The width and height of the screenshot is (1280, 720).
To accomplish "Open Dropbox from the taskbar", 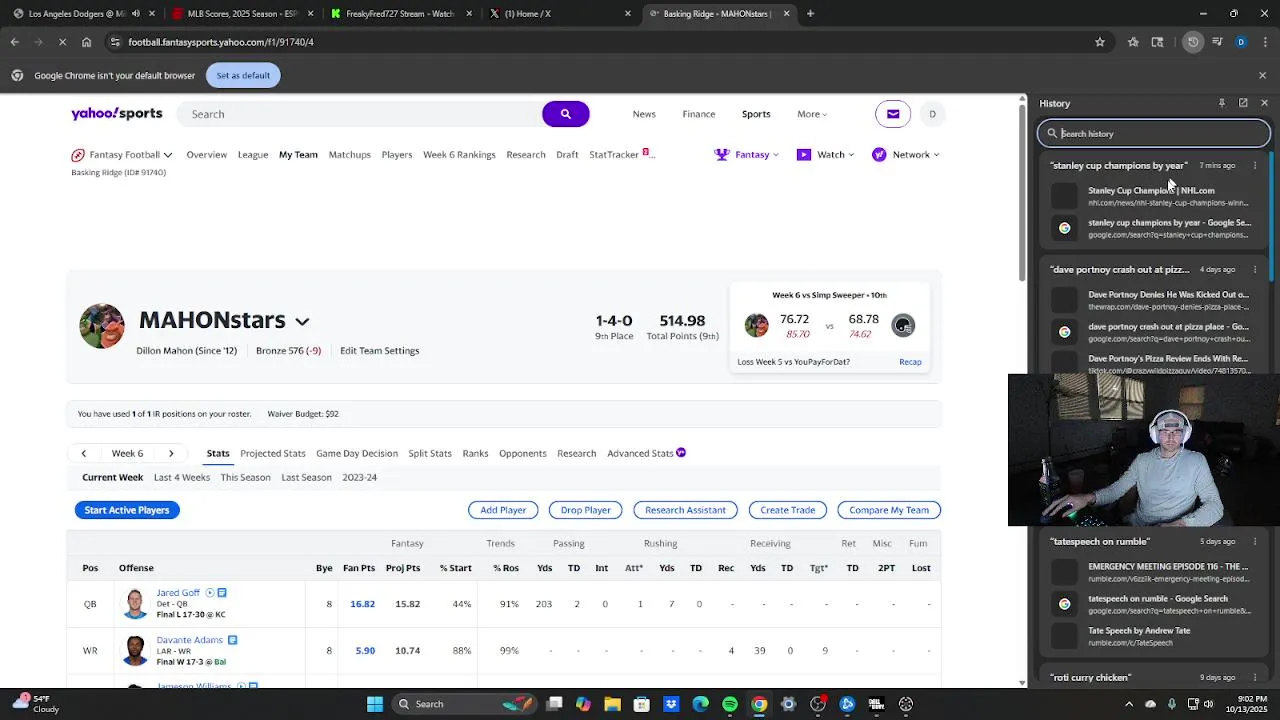I will [x=671, y=704].
